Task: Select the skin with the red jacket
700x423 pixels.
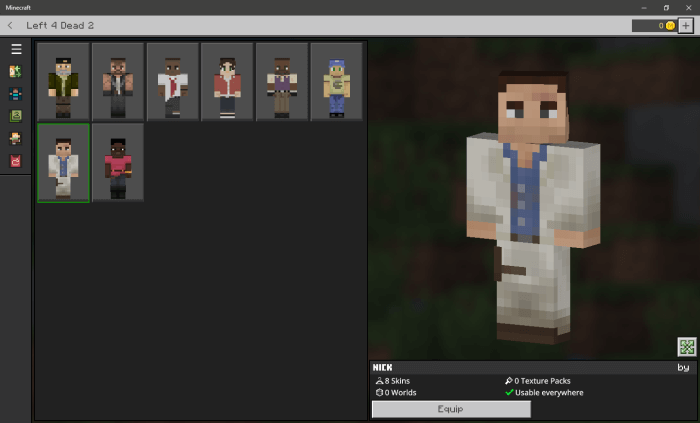Action: [x=227, y=81]
